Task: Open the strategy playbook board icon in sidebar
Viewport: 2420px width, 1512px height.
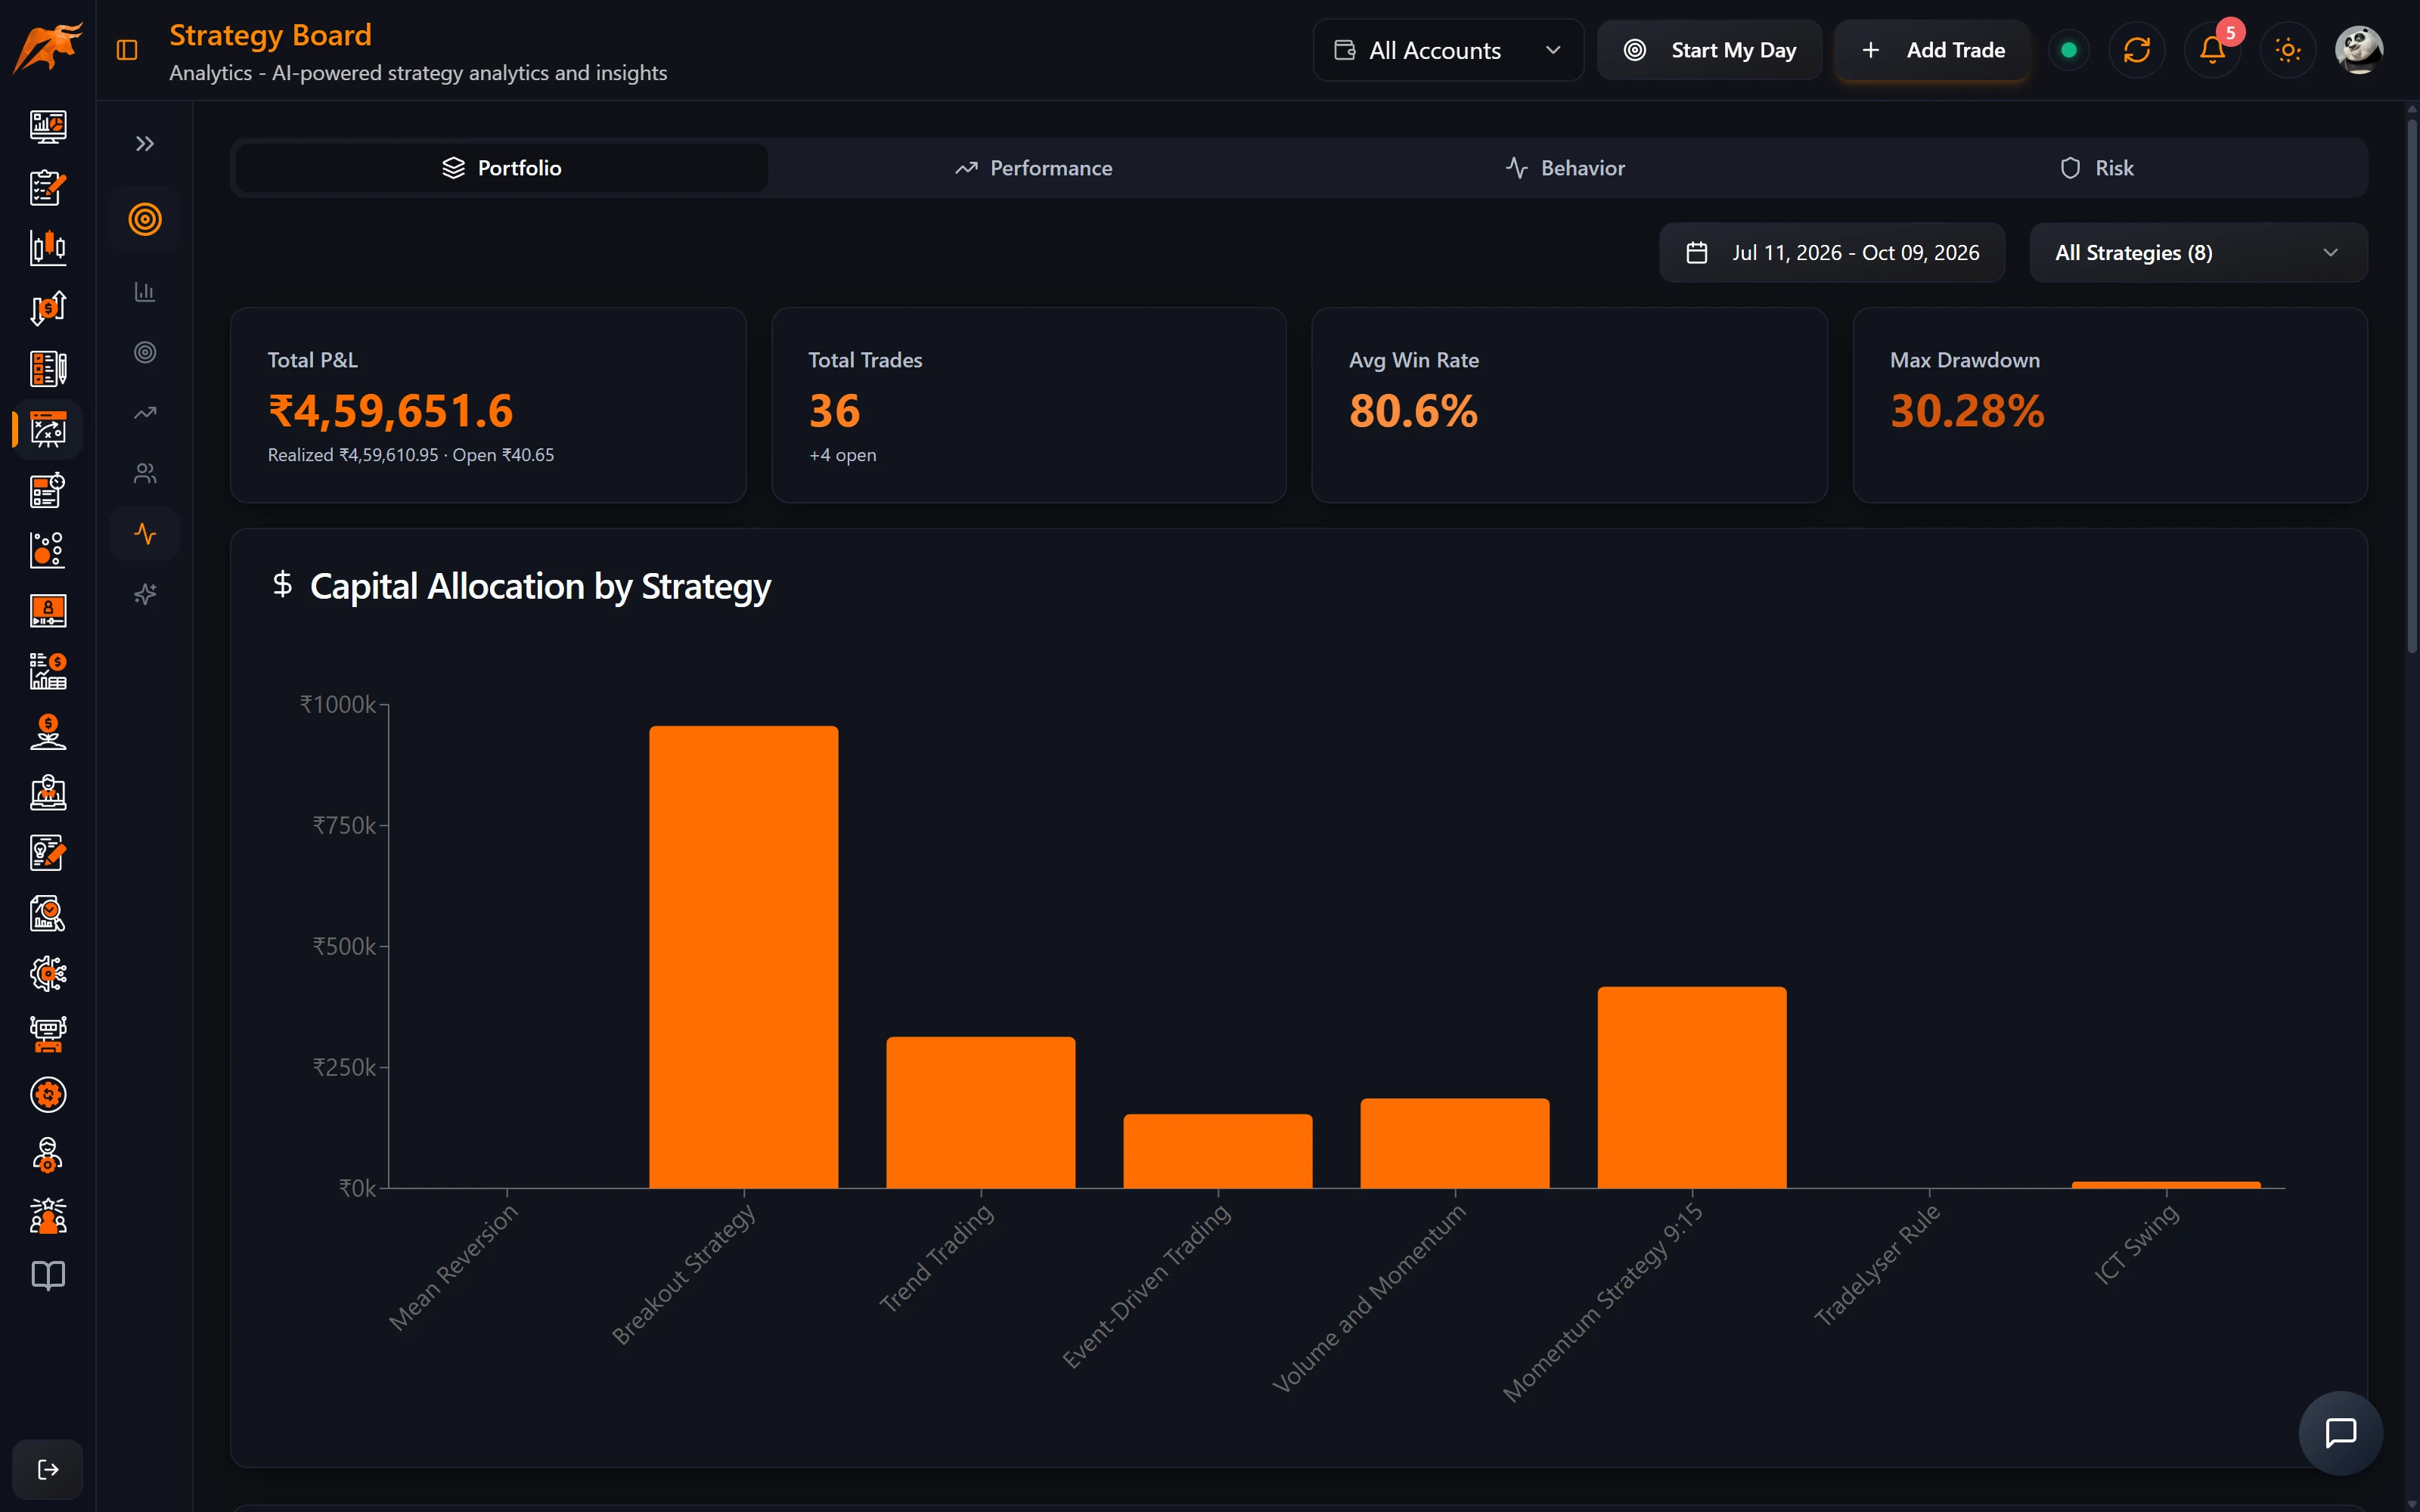Action: click(48, 429)
